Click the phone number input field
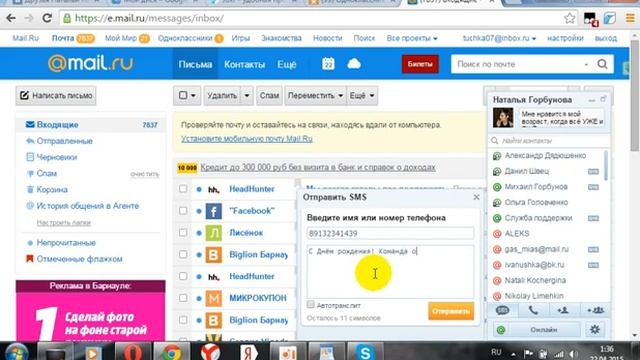This screenshot has width=640, height=360. [x=390, y=233]
